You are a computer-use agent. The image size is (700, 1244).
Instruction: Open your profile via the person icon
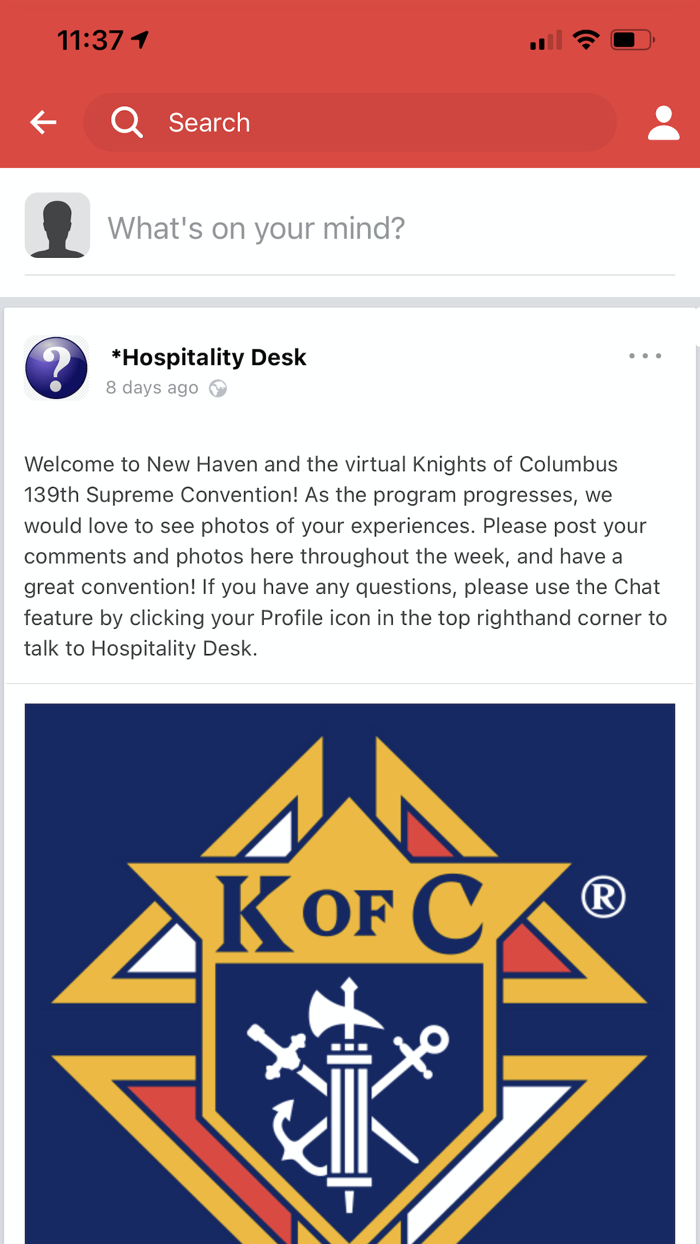663,122
